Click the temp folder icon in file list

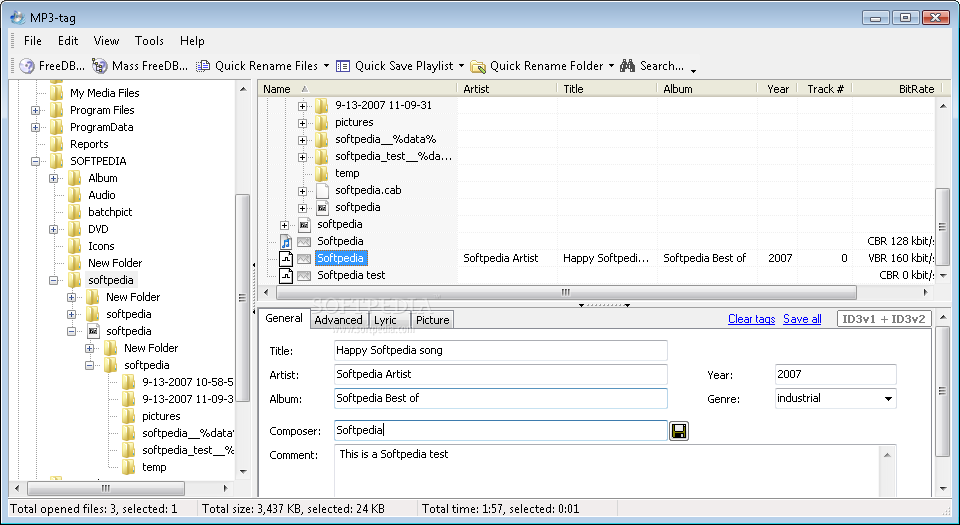322,173
